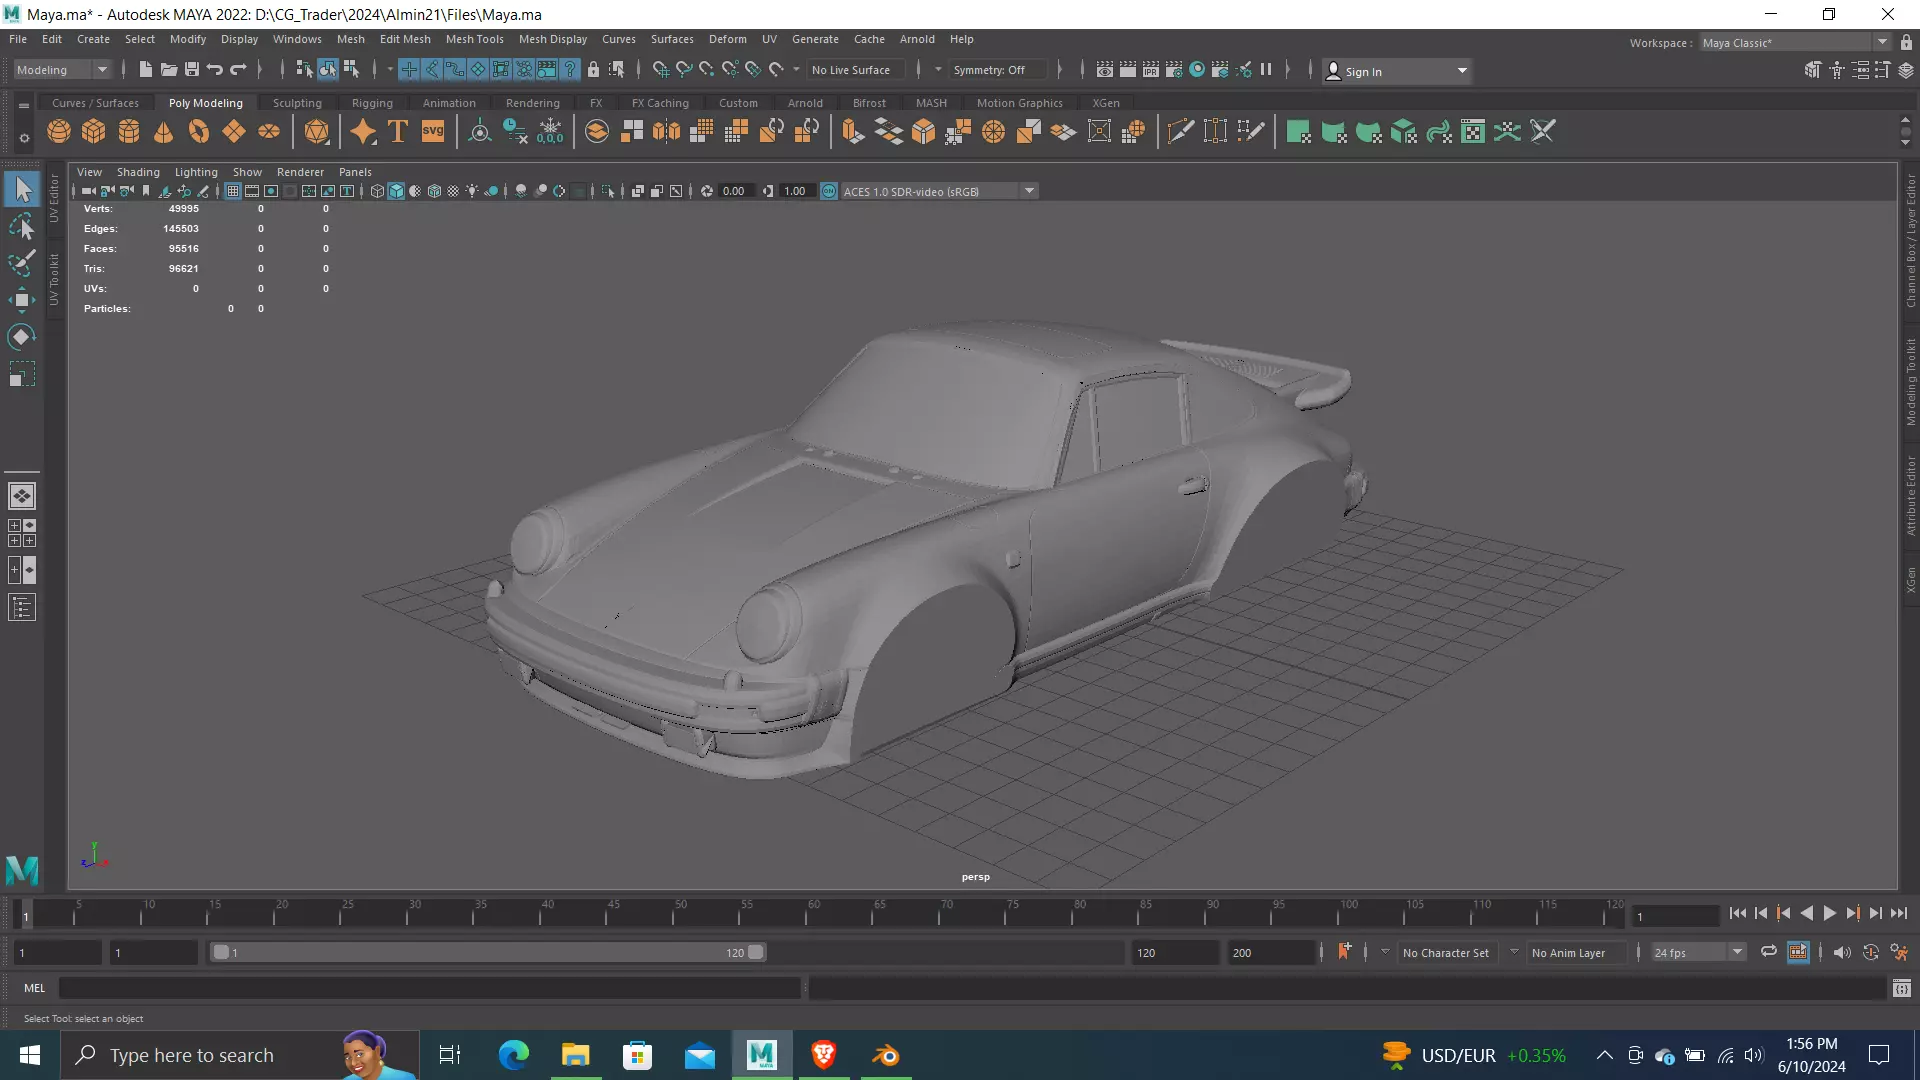Click the IPR render icon
Image resolution: width=1920 pixels, height=1080 pixels.
coord(1151,70)
